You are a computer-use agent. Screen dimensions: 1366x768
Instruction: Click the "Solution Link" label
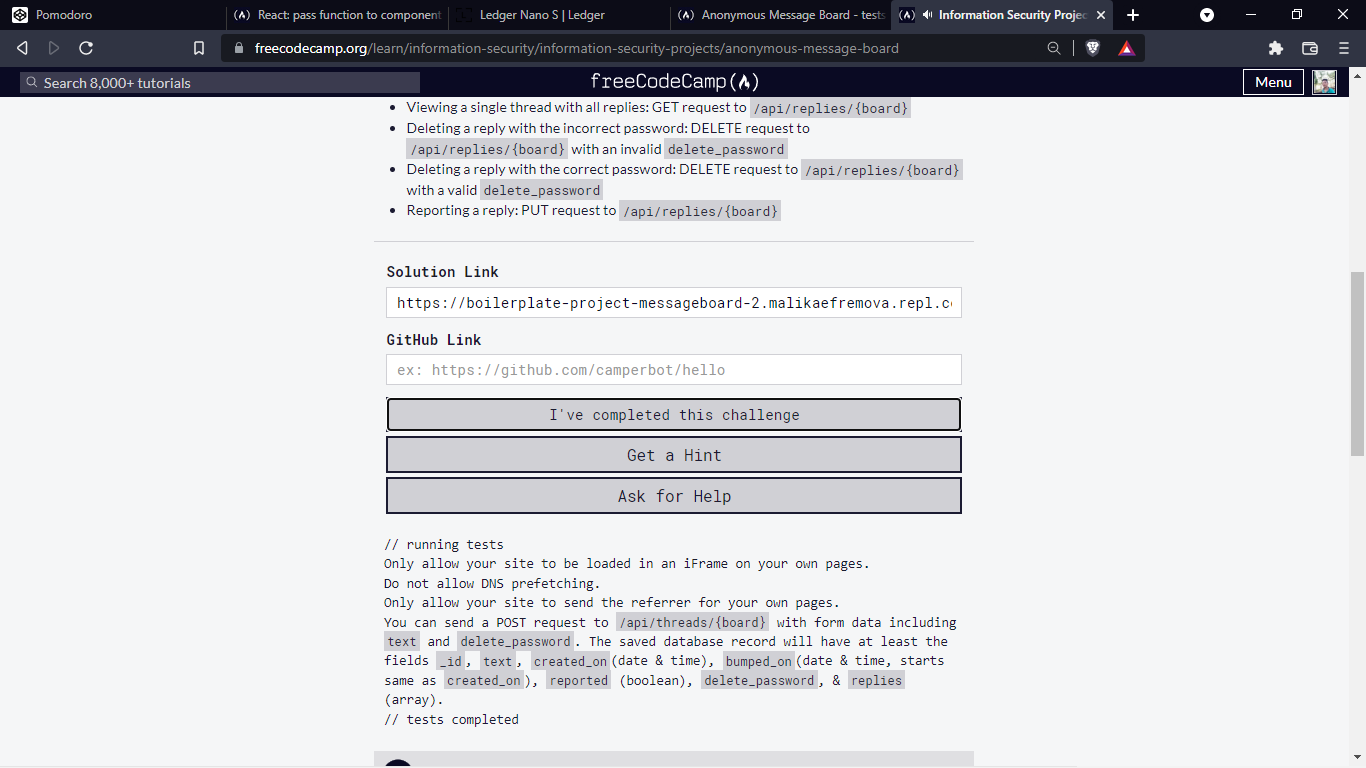tap(442, 272)
